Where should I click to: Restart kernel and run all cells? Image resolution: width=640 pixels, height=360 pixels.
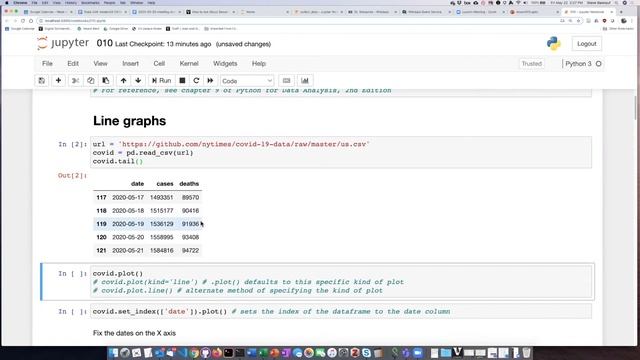click(210, 80)
